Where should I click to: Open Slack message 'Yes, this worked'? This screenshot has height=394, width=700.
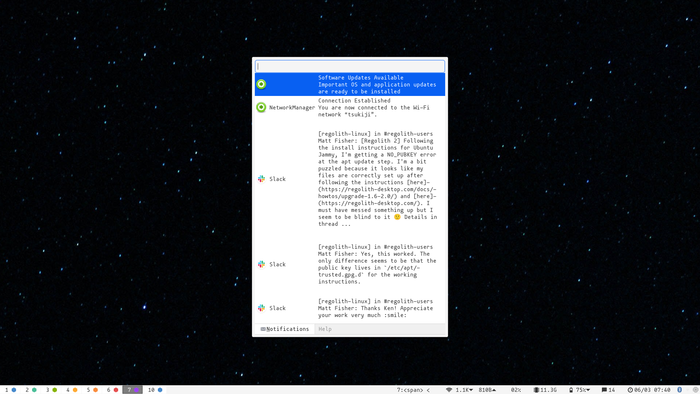pyautogui.click(x=377, y=264)
